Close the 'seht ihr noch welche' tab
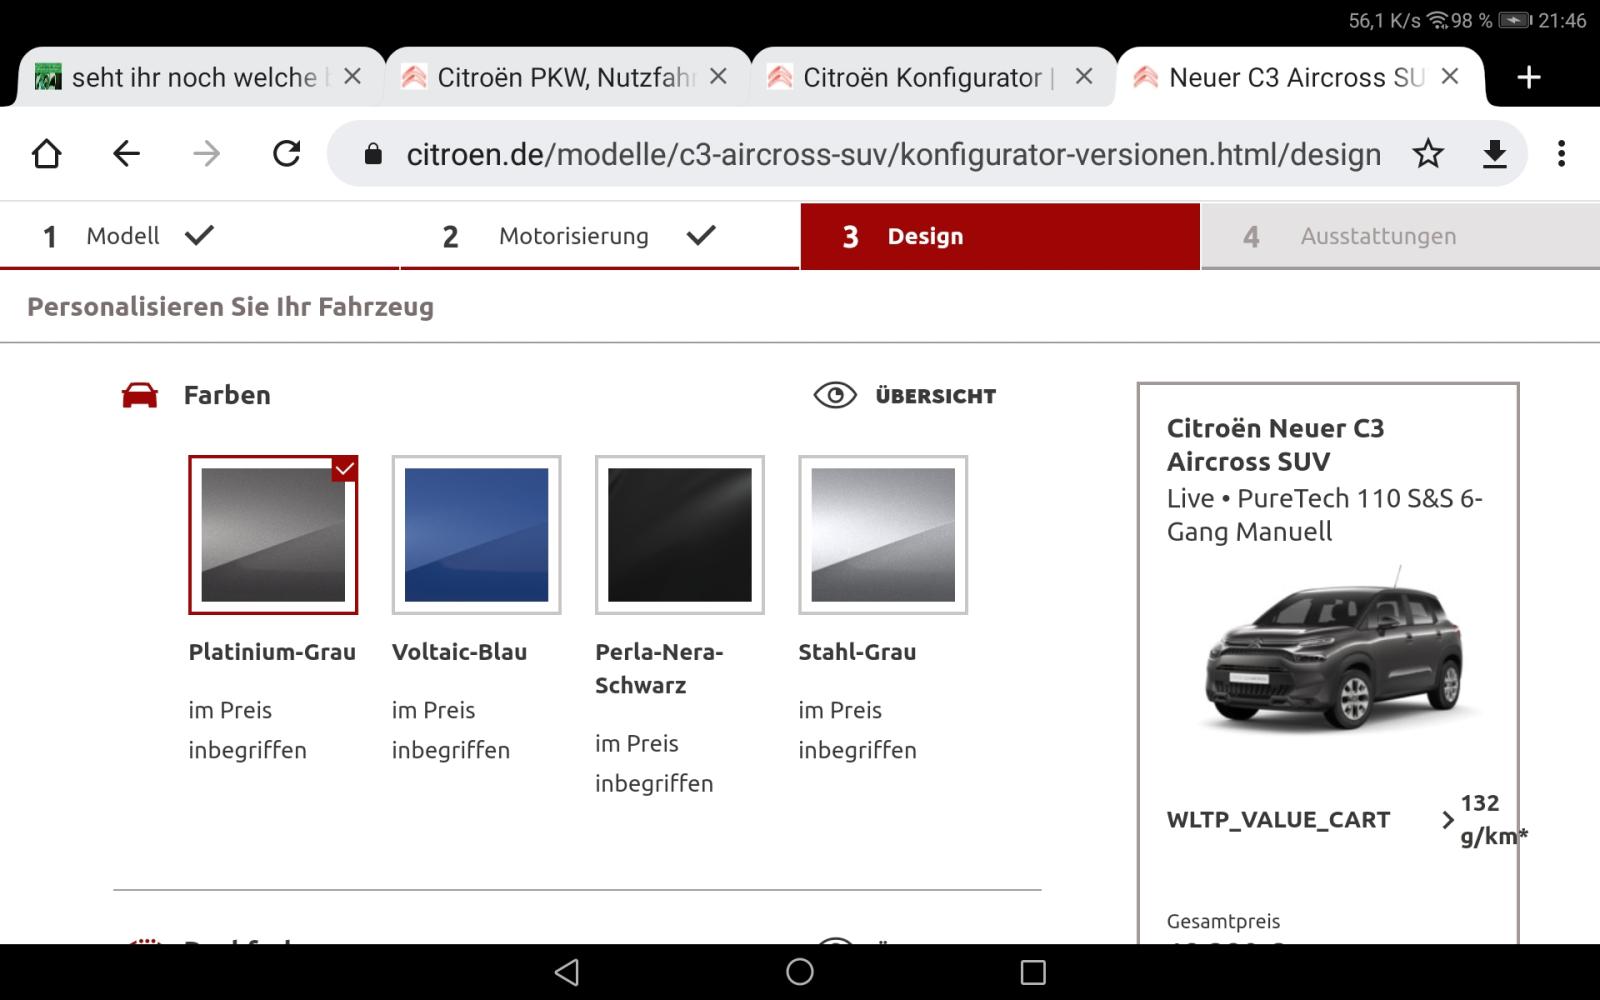The width and height of the screenshot is (1600, 1000). point(352,77)
